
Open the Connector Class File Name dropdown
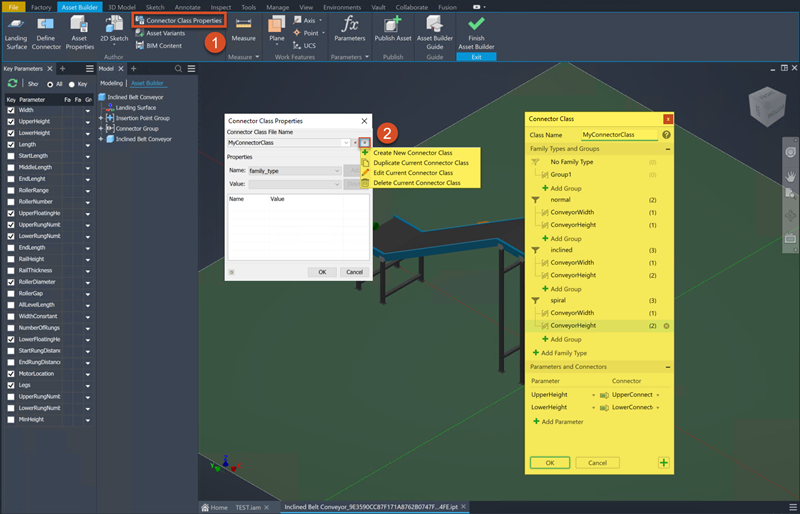(346, 143)
